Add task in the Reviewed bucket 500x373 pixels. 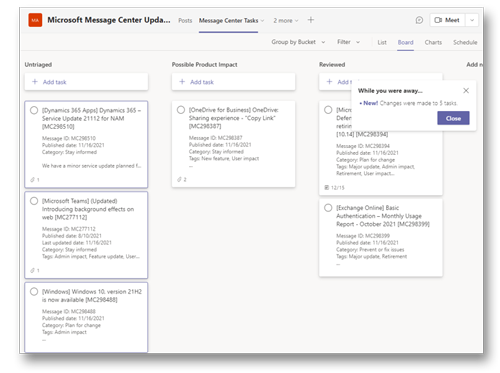(x=335, y=82)
